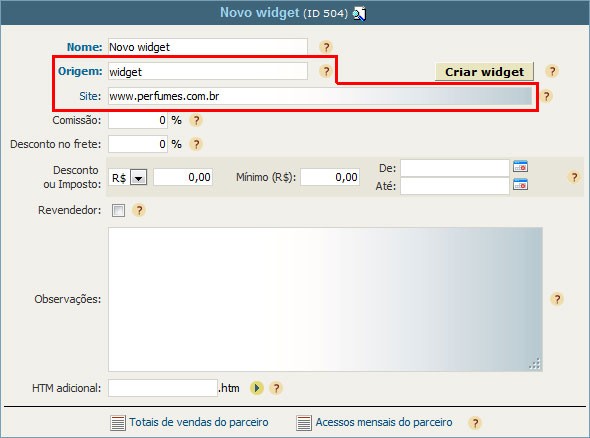Click the HTM adicional input field
590x438 pixels.
pyautogui.click(x=163, y=388)
